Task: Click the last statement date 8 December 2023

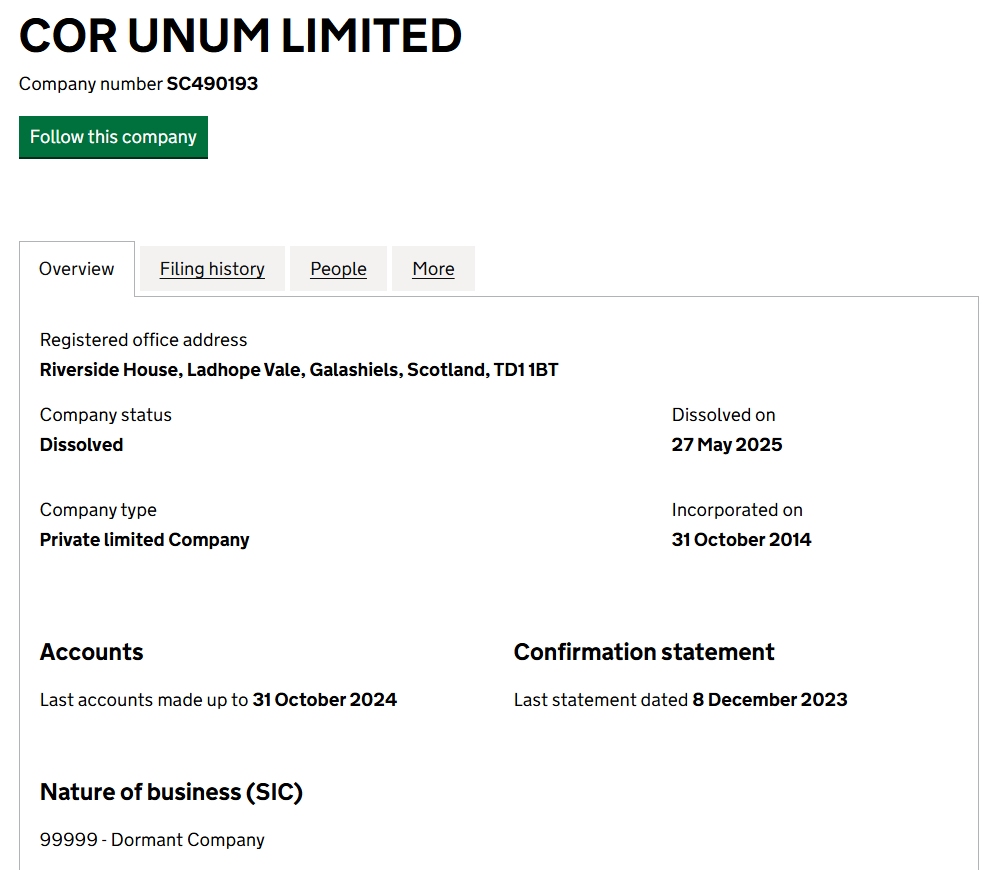Action: pyautogui.click(x=770, y=699)
